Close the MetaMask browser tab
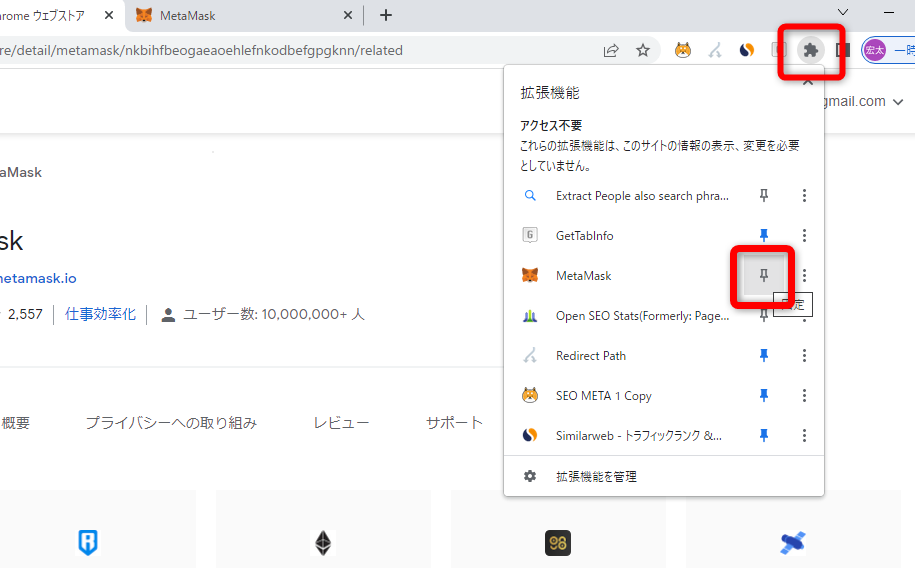Viewport: 915px width, 568px height. 348,15
